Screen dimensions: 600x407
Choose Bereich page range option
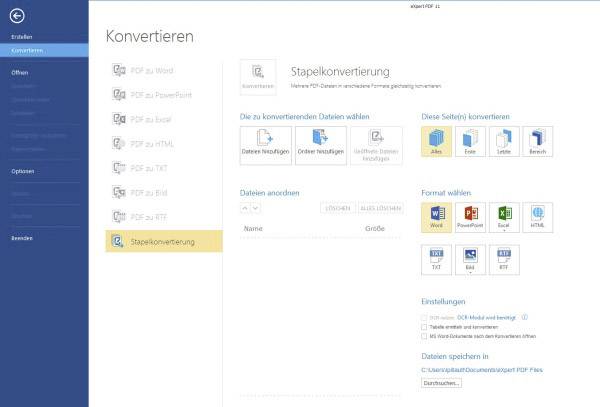pyautogui.click(x=538, y=142)
